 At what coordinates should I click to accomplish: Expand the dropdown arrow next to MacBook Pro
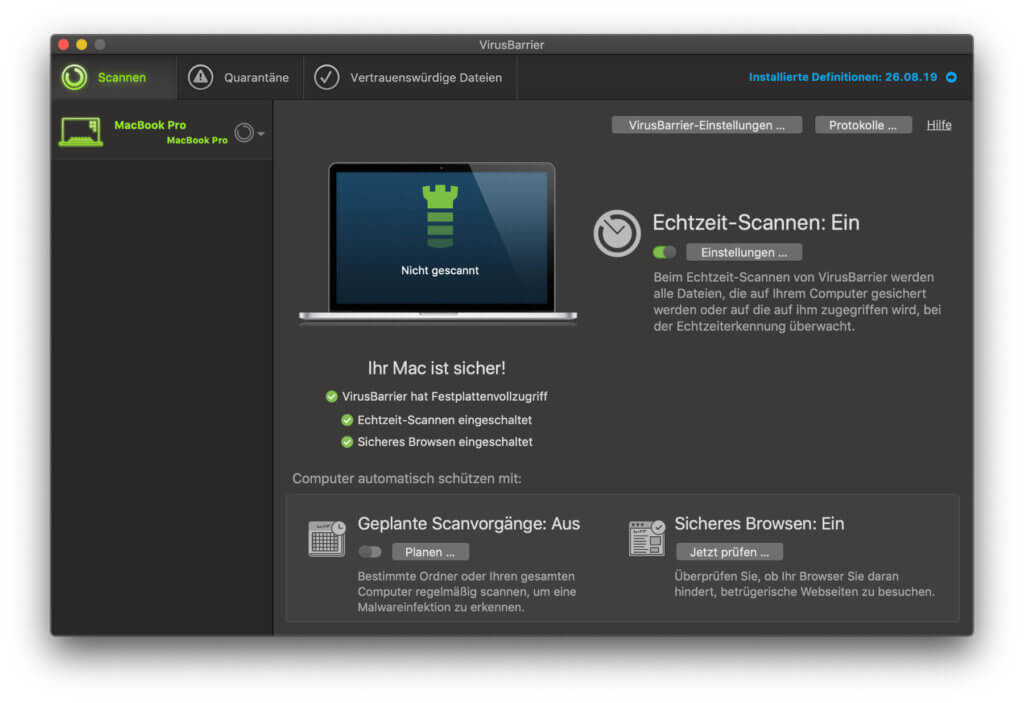261,133
